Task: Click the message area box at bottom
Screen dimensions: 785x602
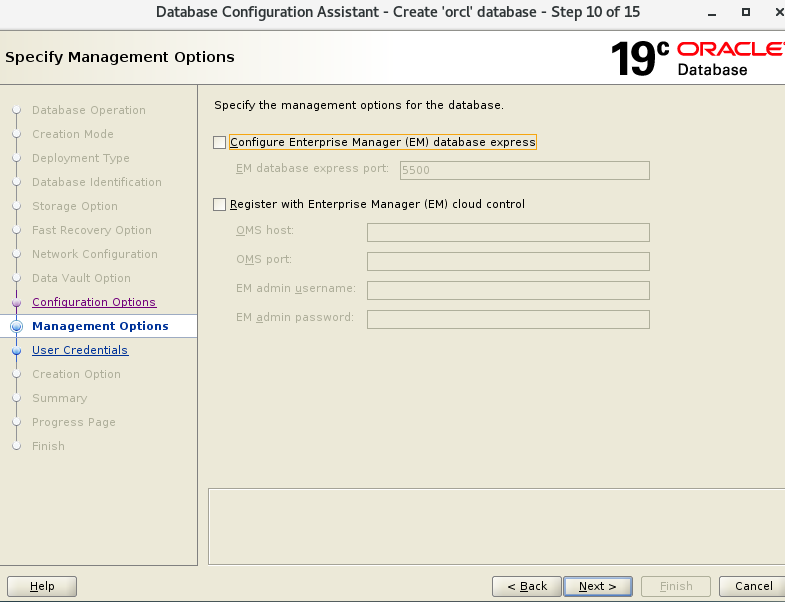Action: pyautogui.click(x=497, y=526)
